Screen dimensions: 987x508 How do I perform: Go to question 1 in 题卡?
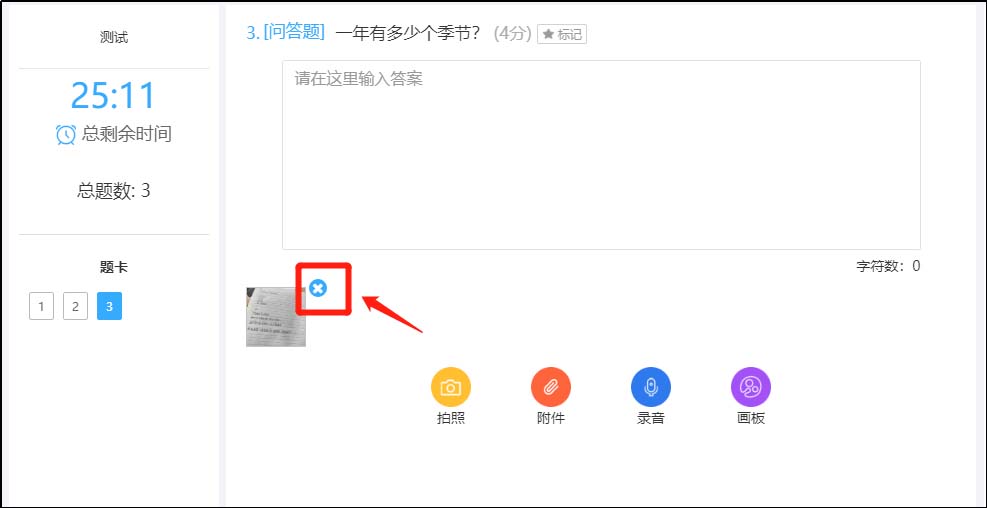coord(42,307)
